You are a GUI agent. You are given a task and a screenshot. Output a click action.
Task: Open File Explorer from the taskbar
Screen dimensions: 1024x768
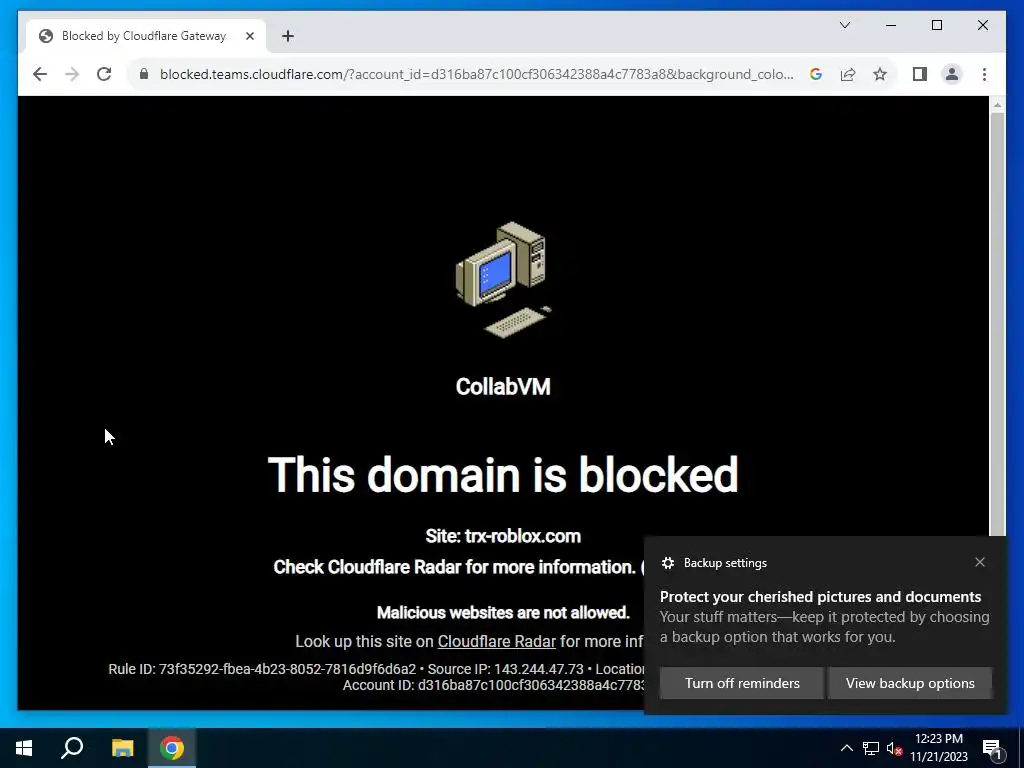(x=122, y=748)
